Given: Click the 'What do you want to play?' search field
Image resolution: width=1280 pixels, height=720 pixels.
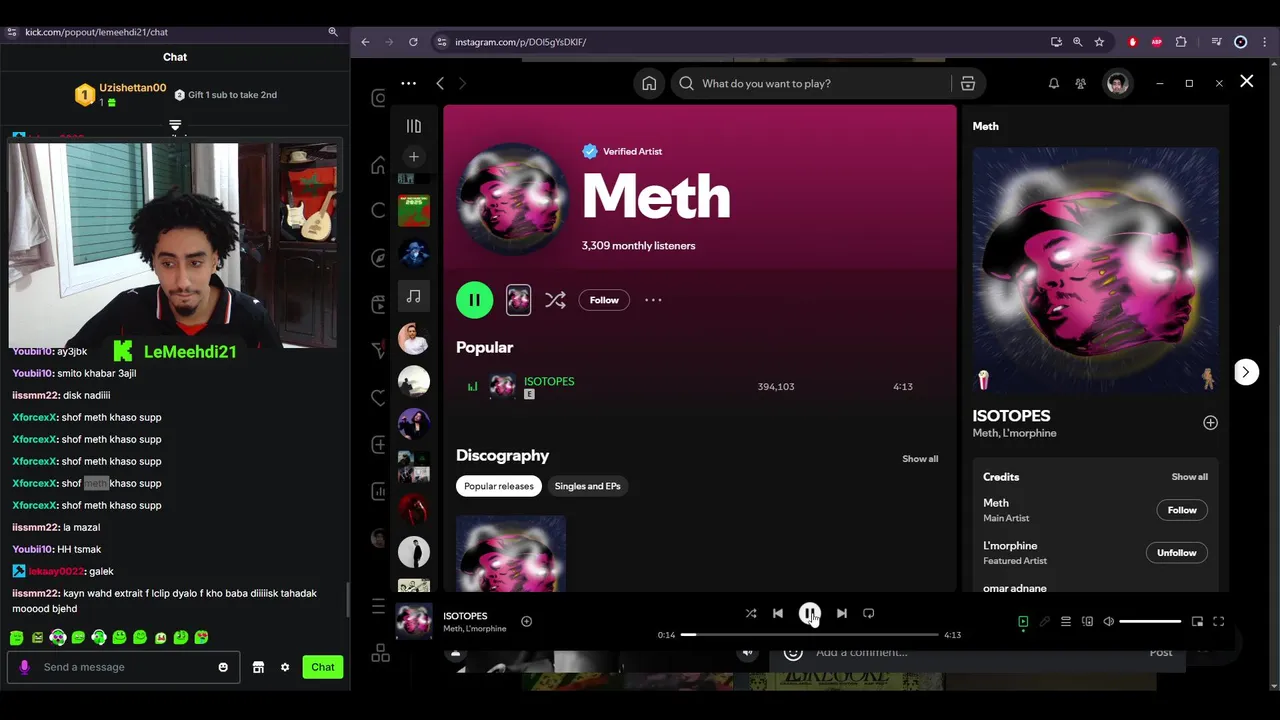Looking at the screenshot, I should (810, 83).
